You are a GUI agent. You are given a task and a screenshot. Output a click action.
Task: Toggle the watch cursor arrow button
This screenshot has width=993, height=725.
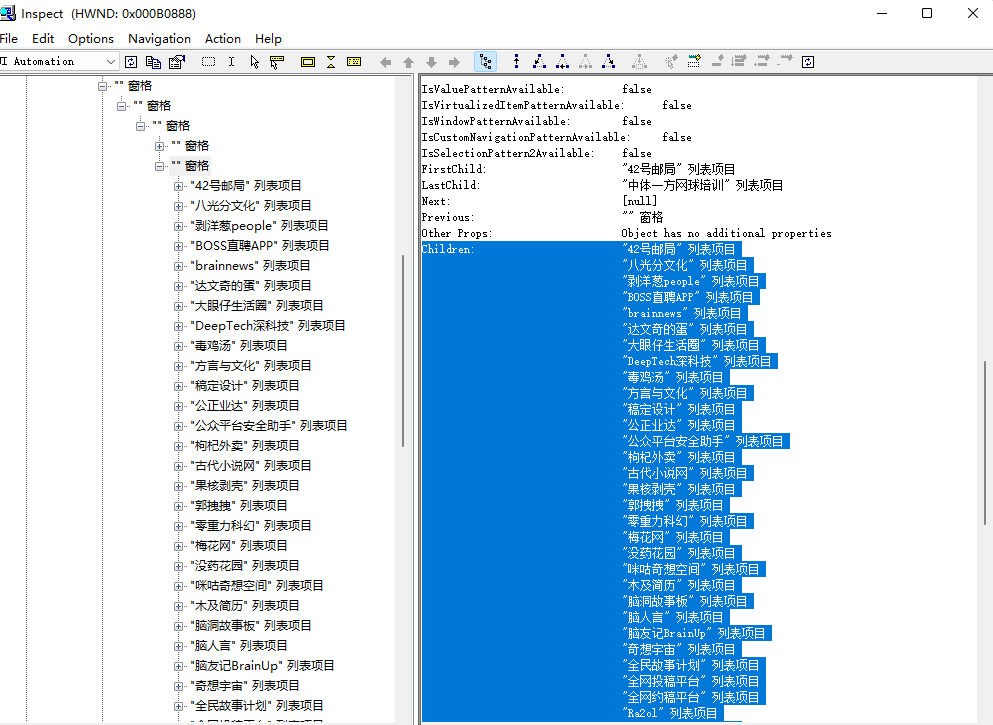(254, 62)
